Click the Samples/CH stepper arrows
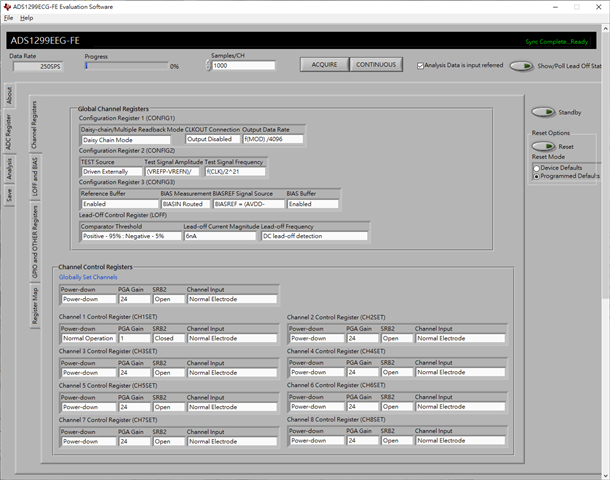Viewport: 610px width, 480px height. coord(209,65)
